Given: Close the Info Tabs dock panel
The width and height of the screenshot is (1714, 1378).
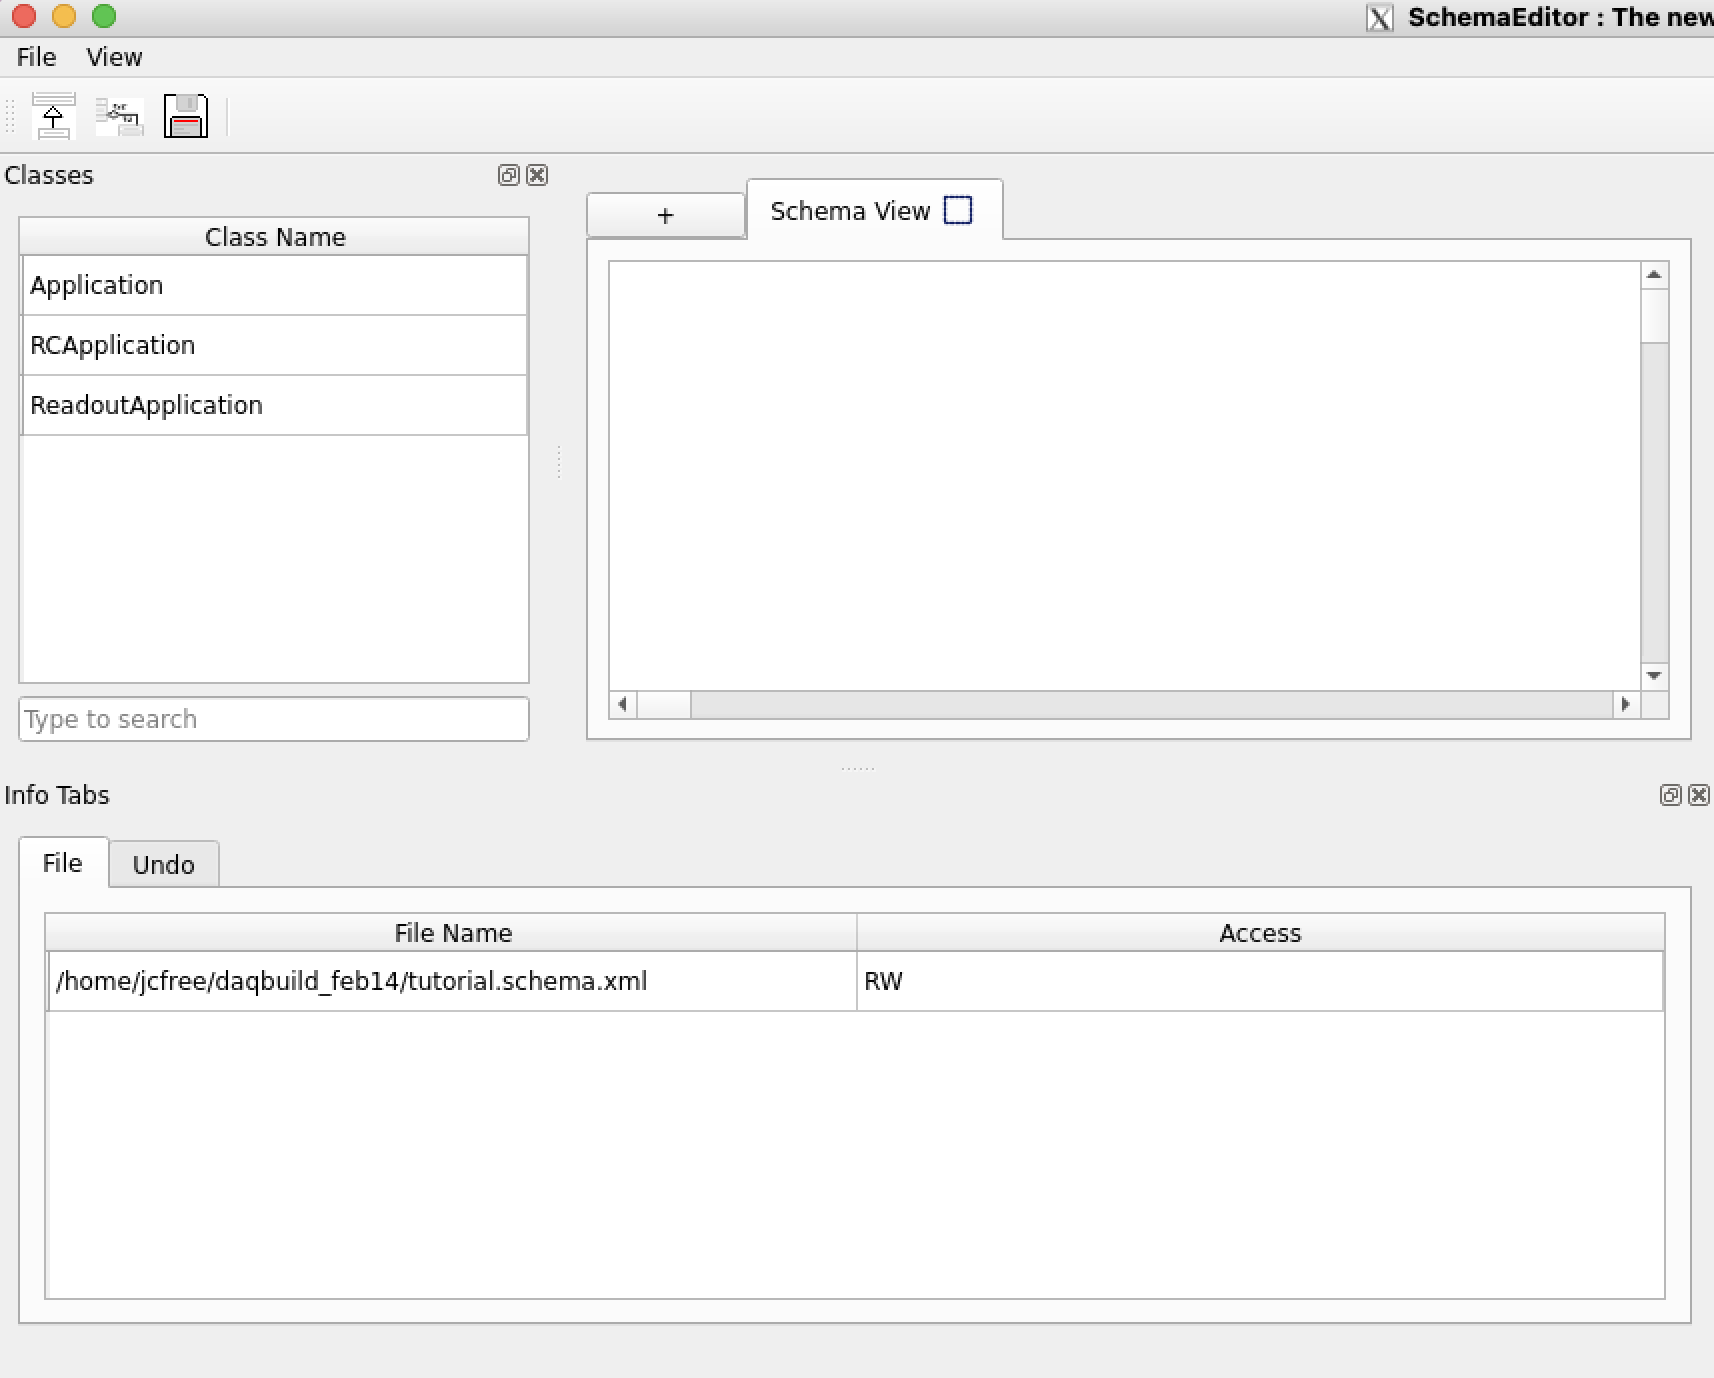Looking at the screenshot, I should pyautogui.click(x=1699, y=795).
